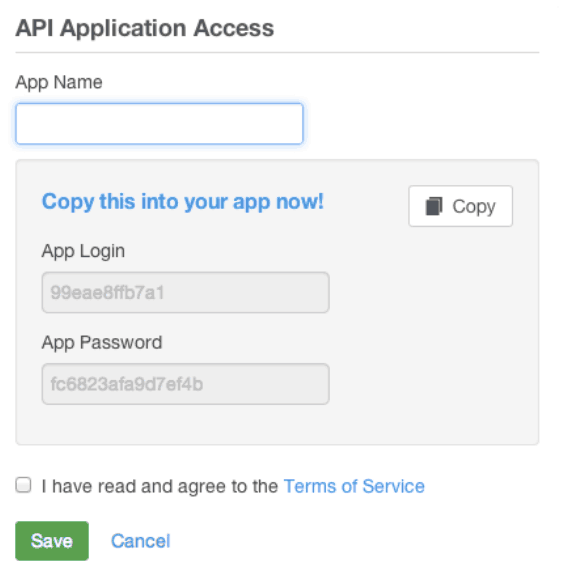Click the App Login label
Screen dimensions: 575x576
83,252
